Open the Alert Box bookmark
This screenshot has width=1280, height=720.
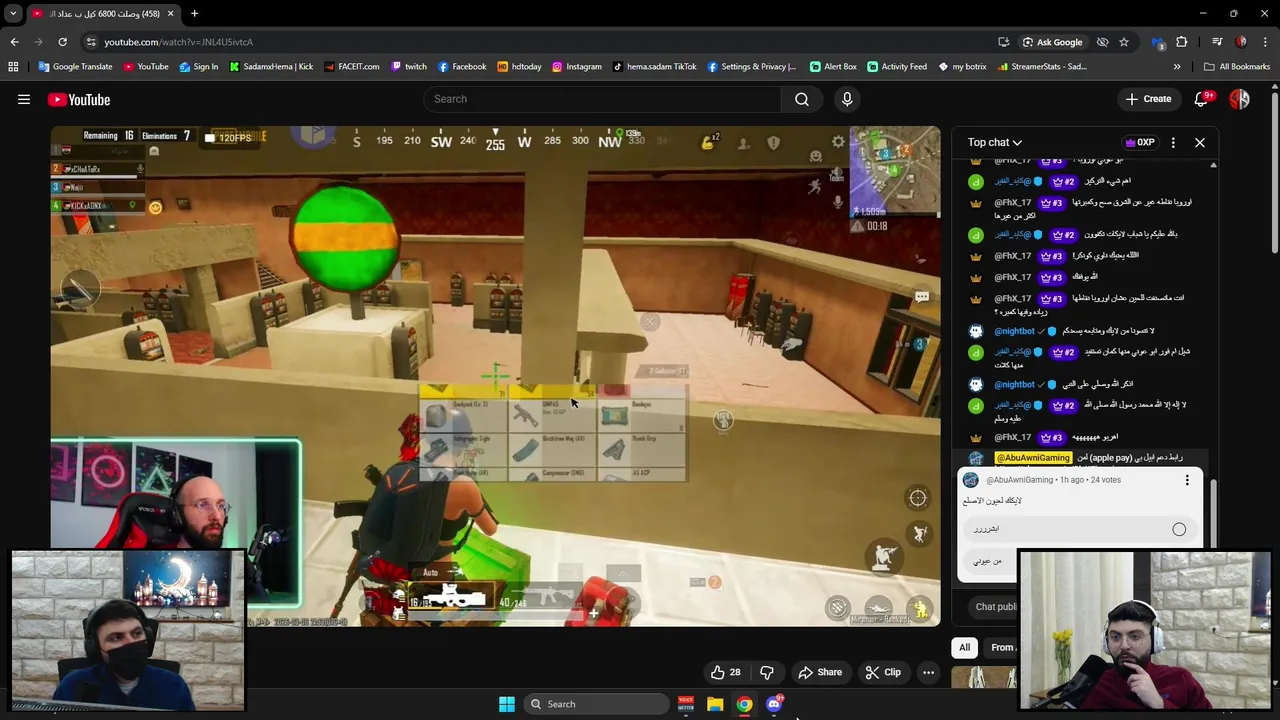833,67
